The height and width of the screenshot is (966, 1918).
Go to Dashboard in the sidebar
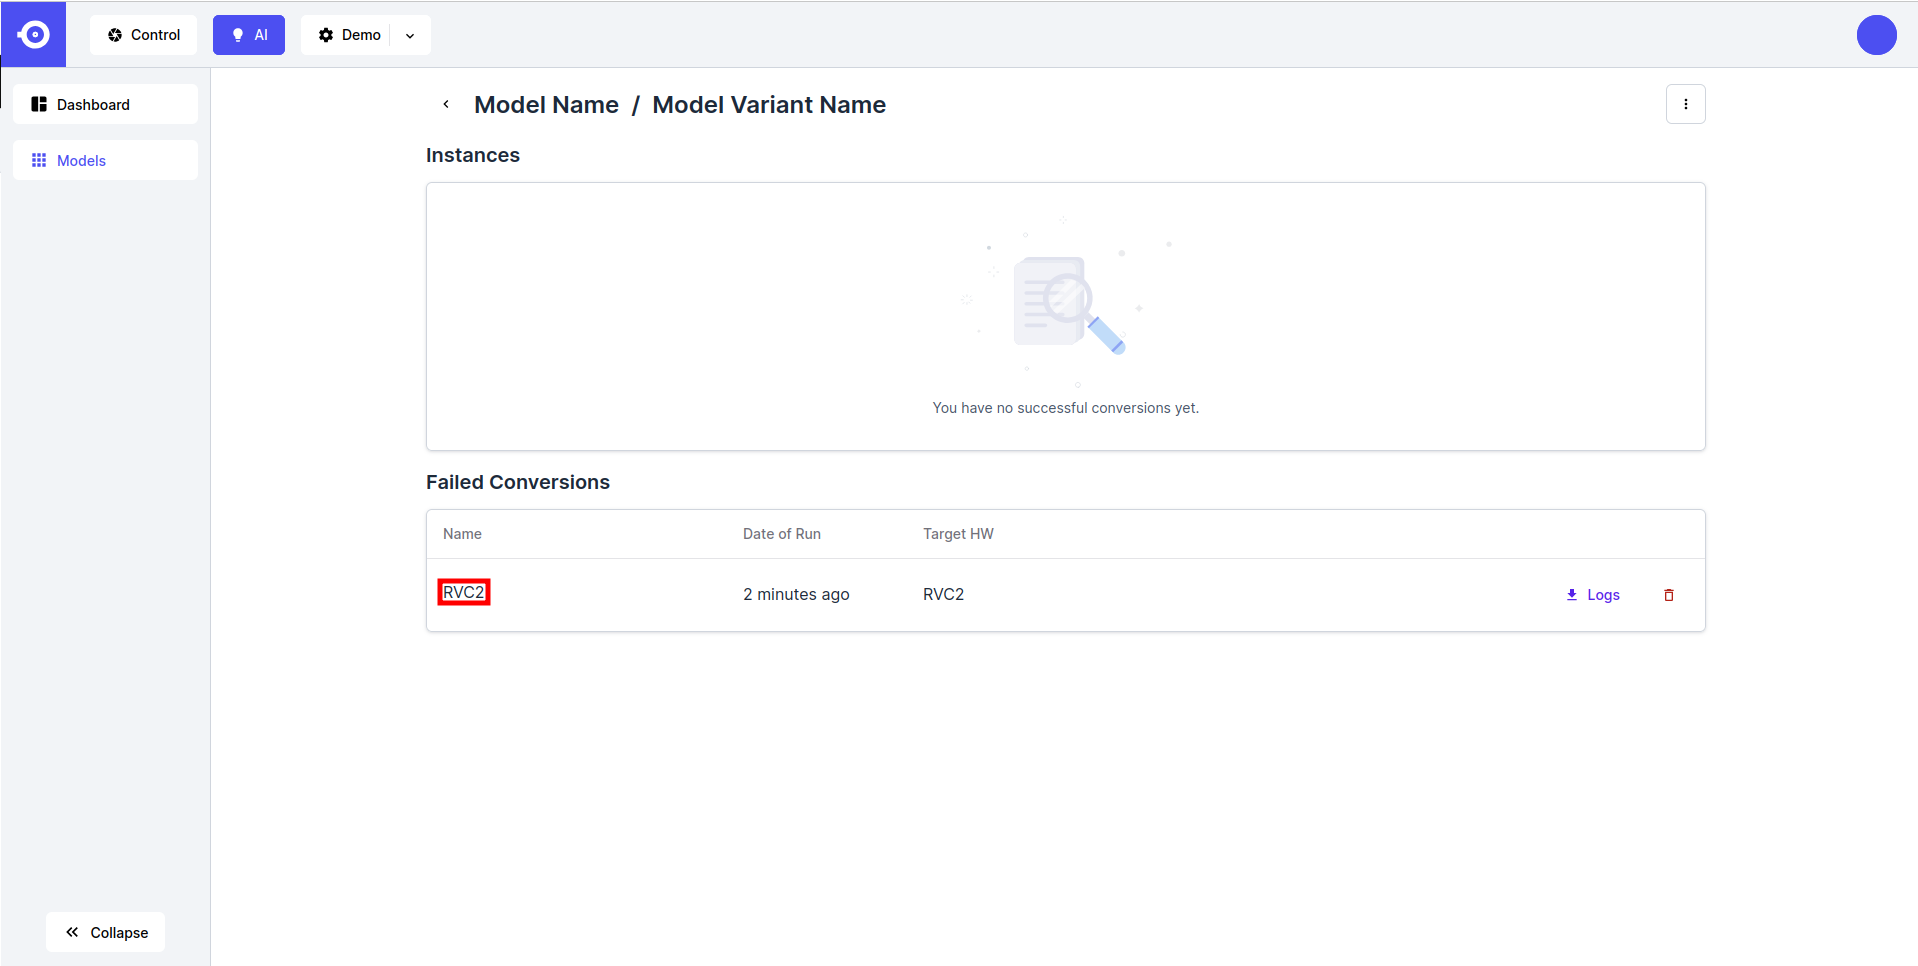[x=105, y=104]
